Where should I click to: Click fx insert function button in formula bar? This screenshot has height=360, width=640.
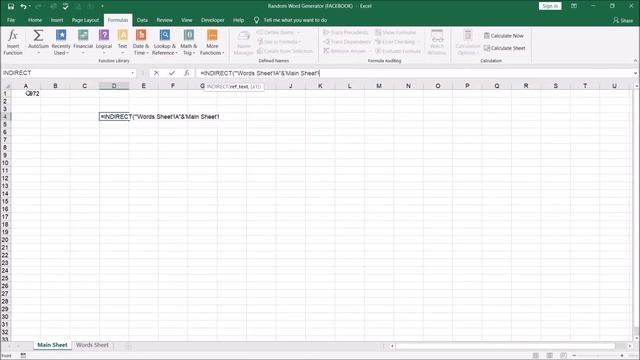click(x=187, y=73)
